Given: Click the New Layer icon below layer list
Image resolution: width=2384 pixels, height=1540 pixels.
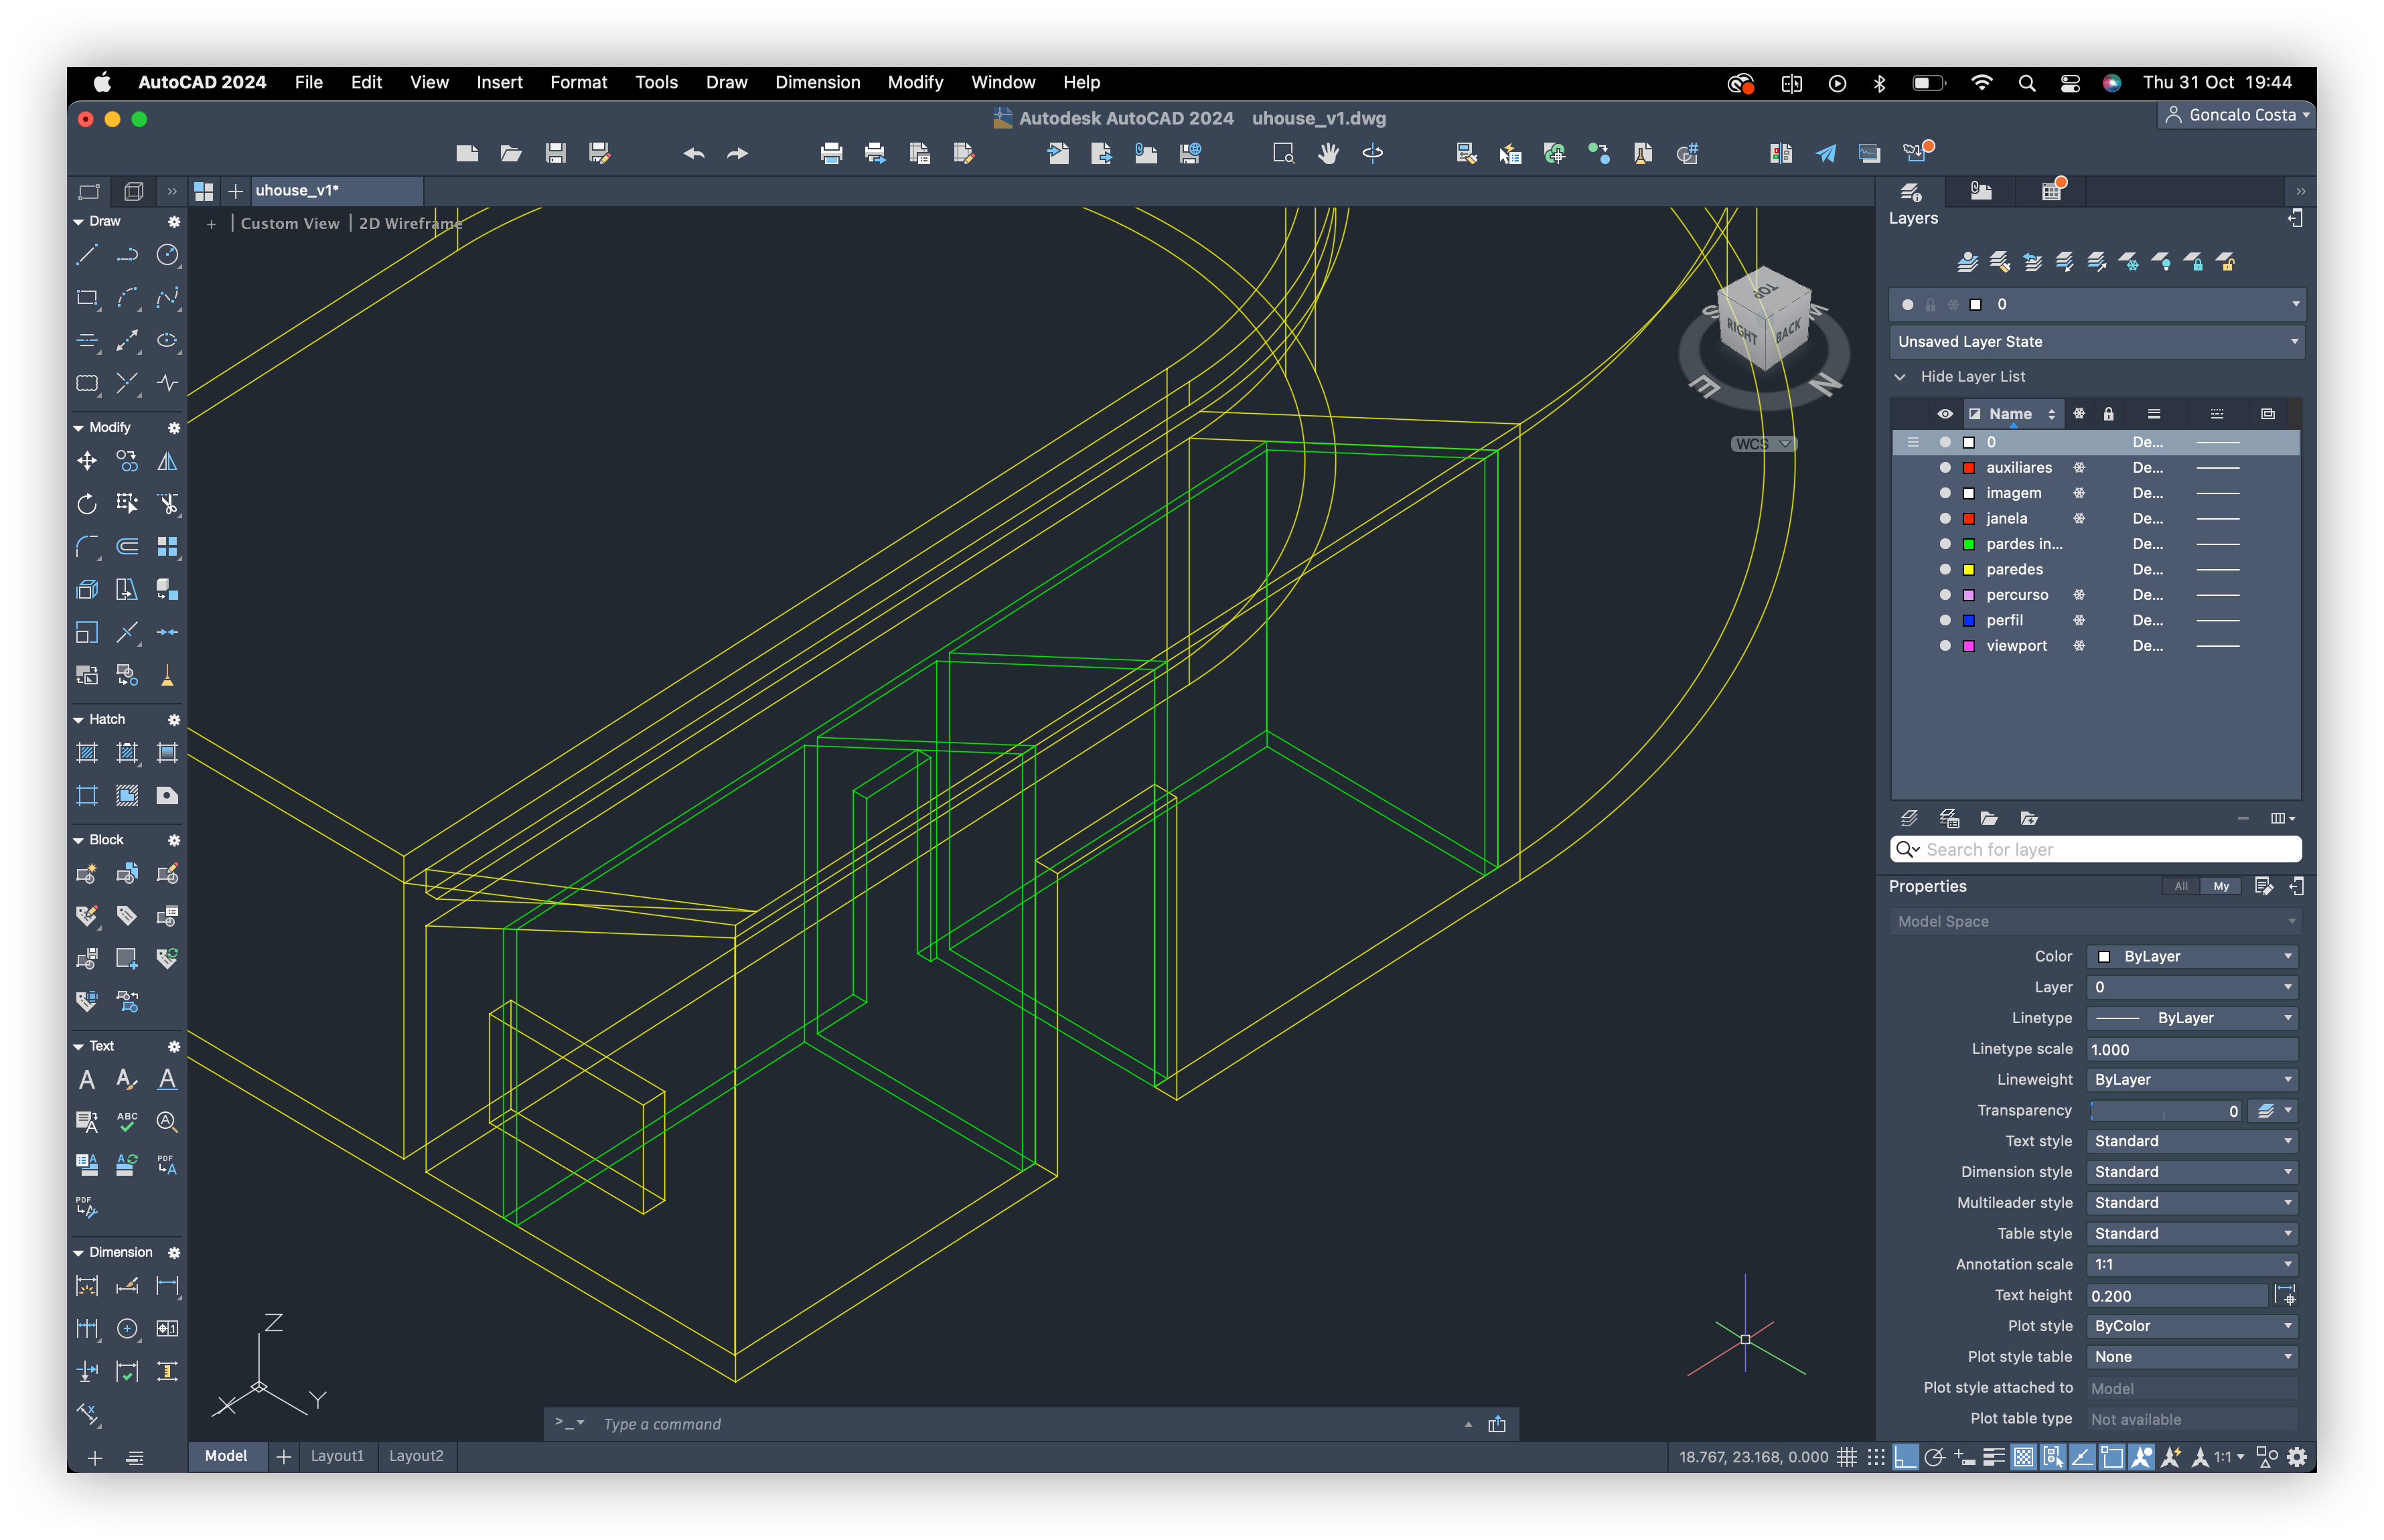Looking at the screenshot, I should (1909, 818).
